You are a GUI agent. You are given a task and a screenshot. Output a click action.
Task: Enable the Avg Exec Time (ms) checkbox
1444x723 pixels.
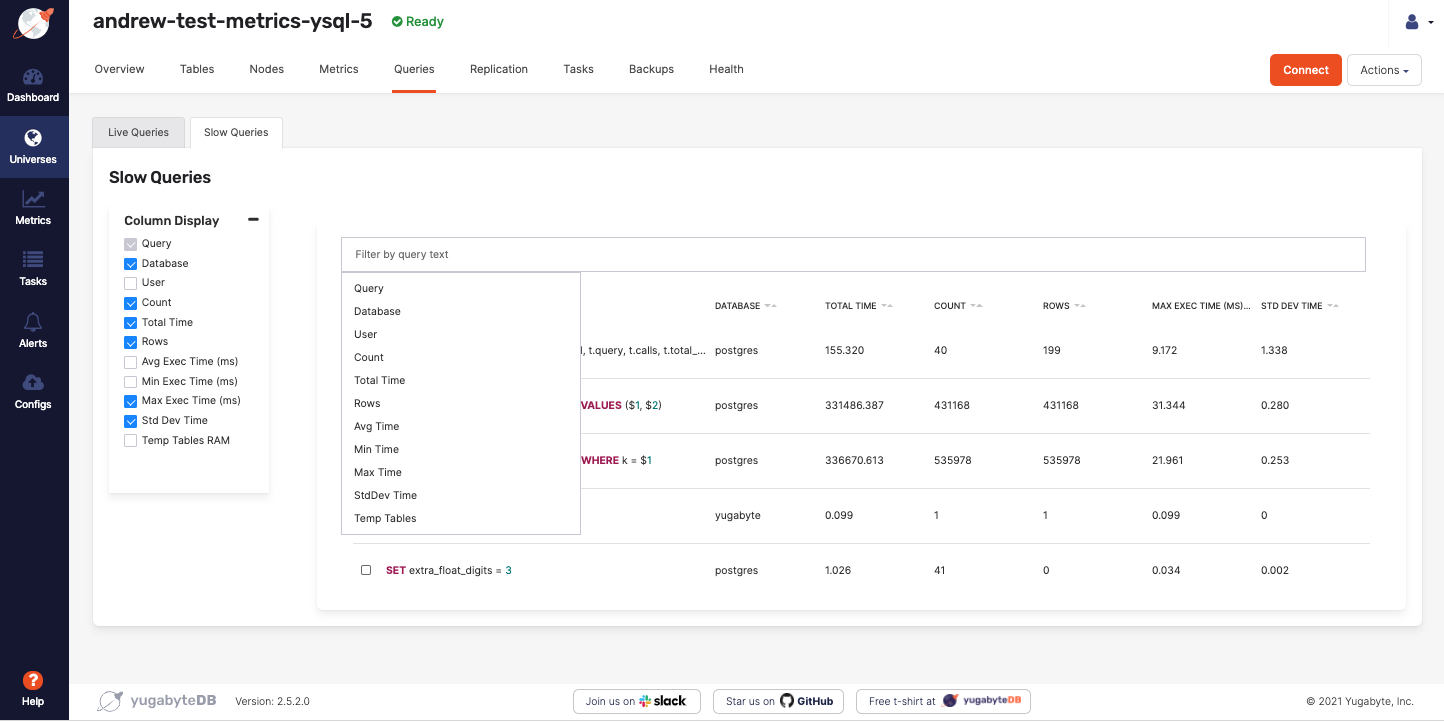click(130, 362)
